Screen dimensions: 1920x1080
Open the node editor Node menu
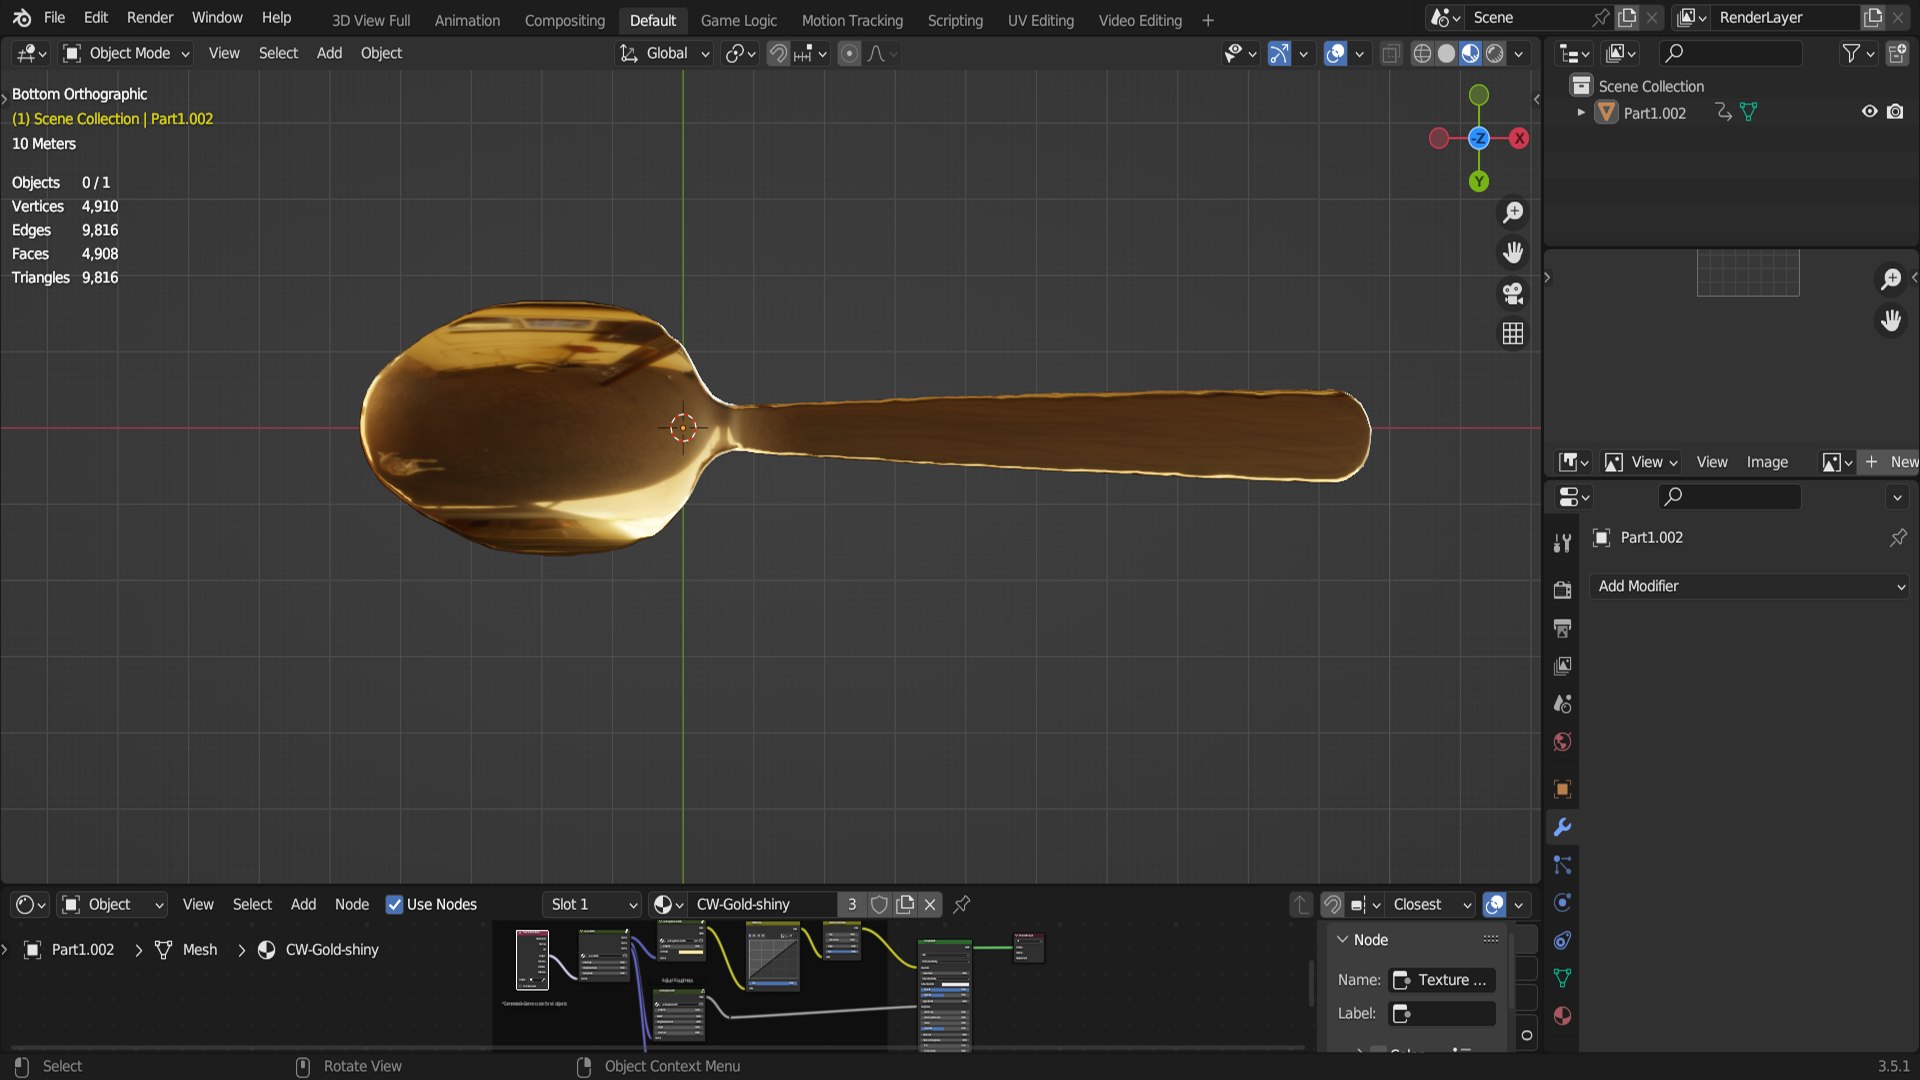(x=351, y=904)
